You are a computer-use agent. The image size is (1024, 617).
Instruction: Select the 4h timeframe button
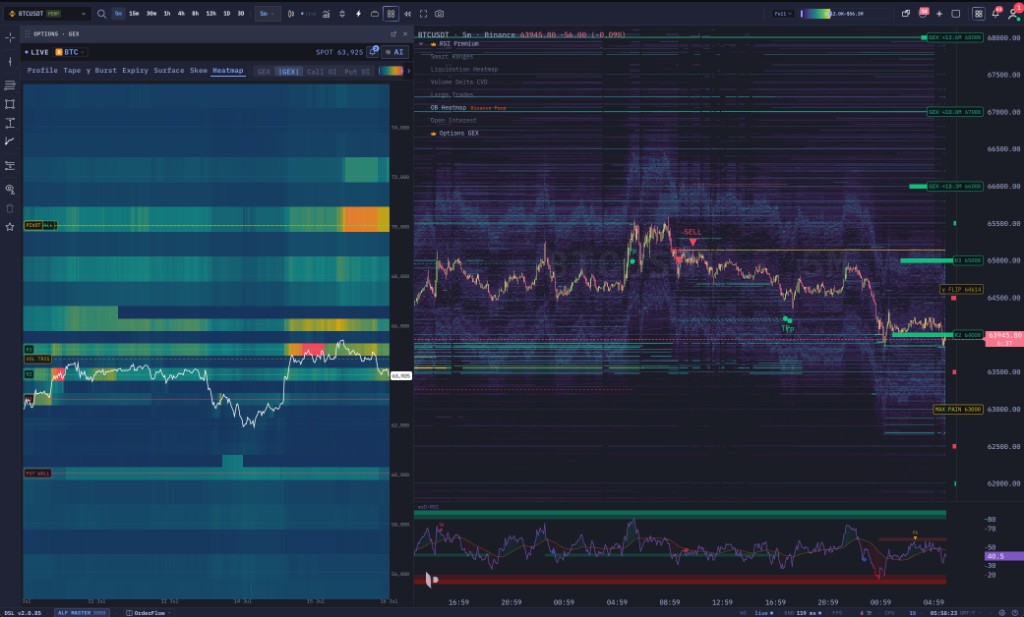tap(181, 14)
